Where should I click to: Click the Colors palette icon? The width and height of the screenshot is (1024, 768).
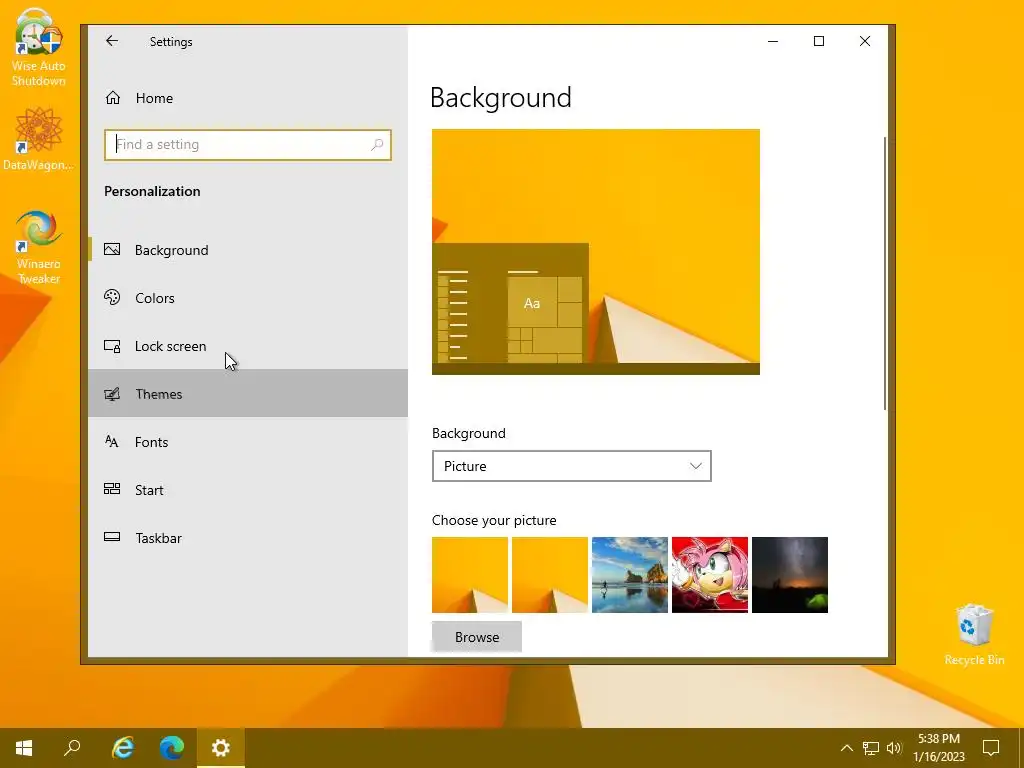point(112,297)
